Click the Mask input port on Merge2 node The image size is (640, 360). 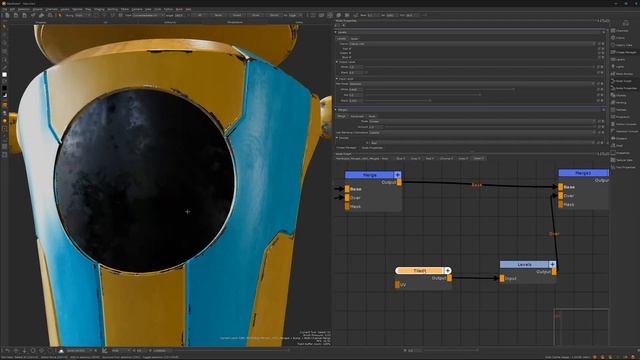560,204
